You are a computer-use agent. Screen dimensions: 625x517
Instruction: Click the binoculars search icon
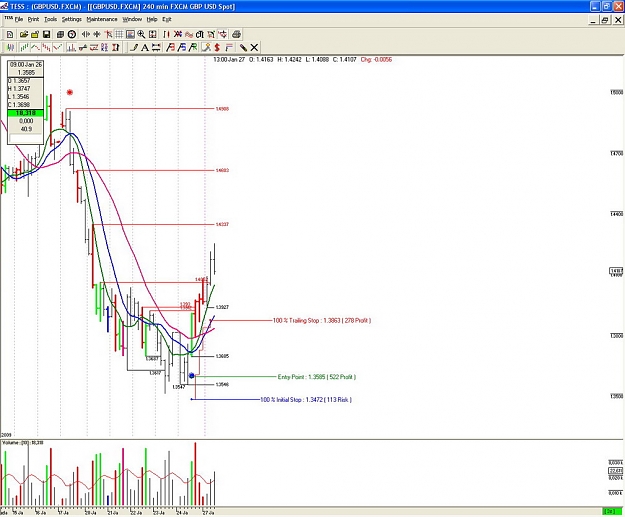point(200,34)
